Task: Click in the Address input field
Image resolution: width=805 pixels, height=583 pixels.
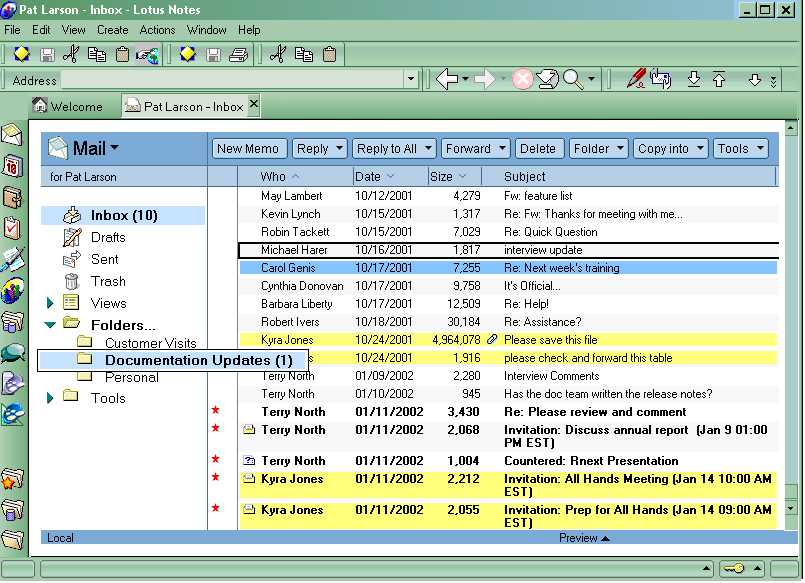Action: coord(232,80)
